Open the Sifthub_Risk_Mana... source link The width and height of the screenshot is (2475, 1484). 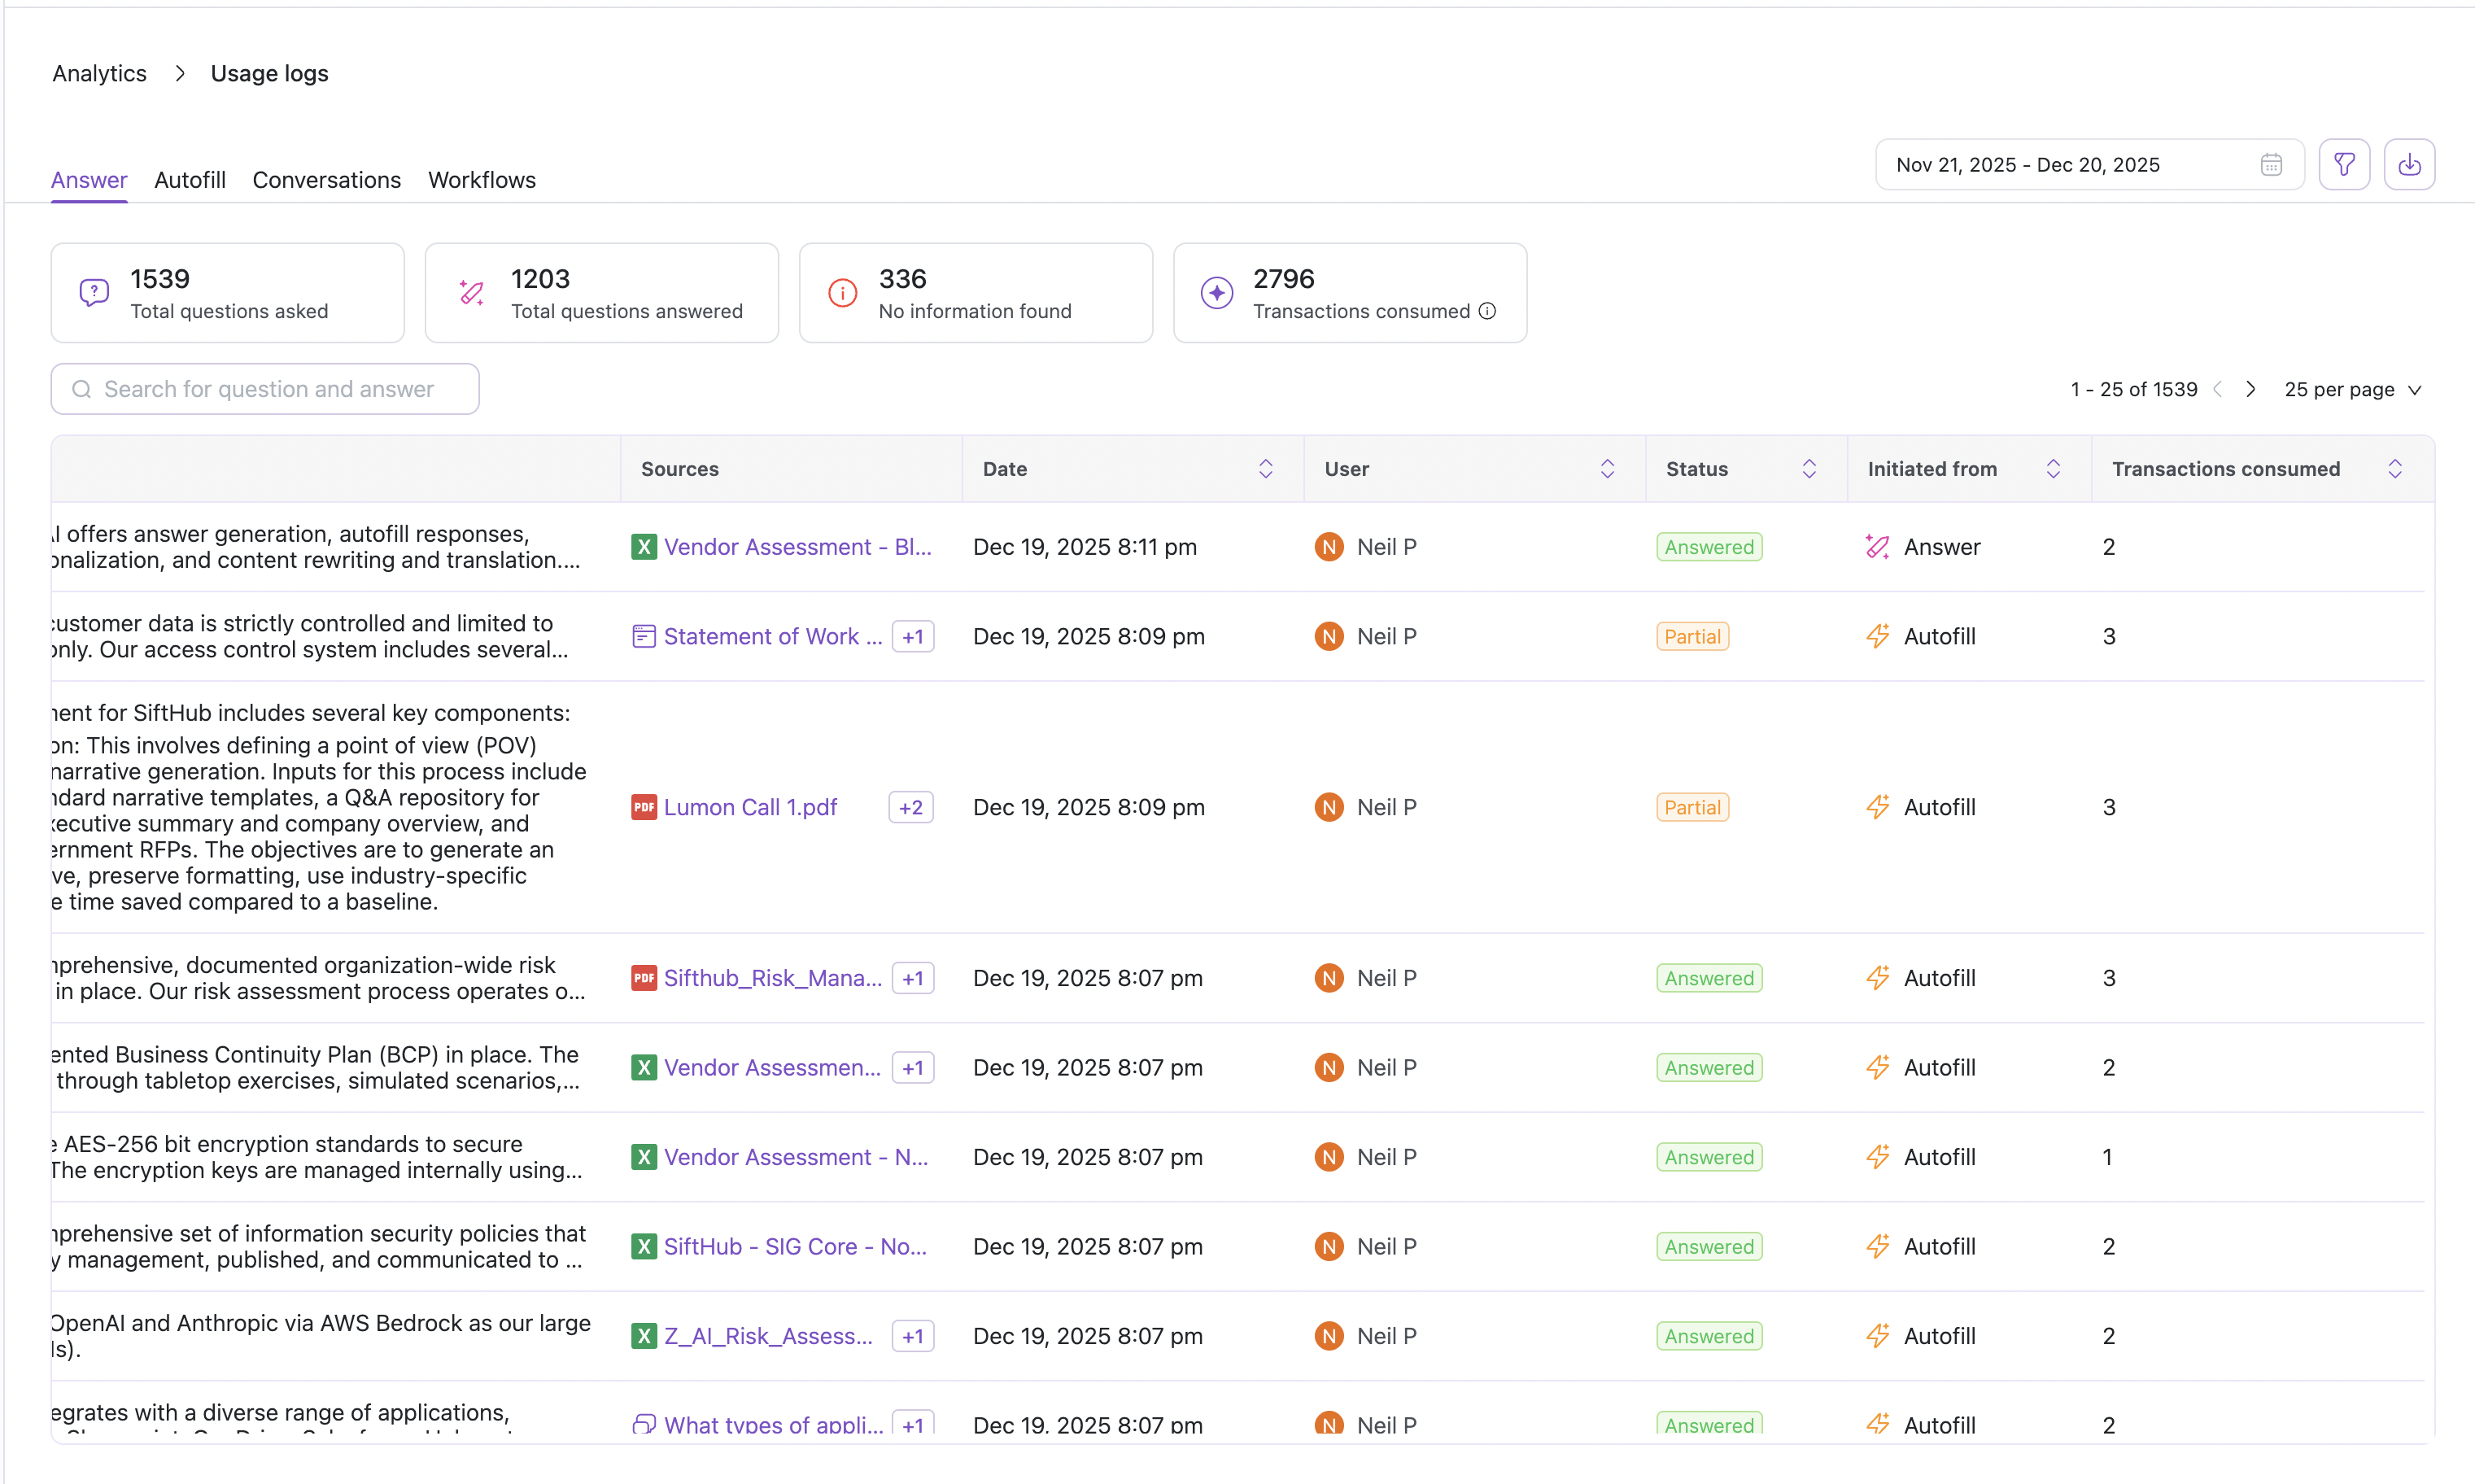pos(772,978)
